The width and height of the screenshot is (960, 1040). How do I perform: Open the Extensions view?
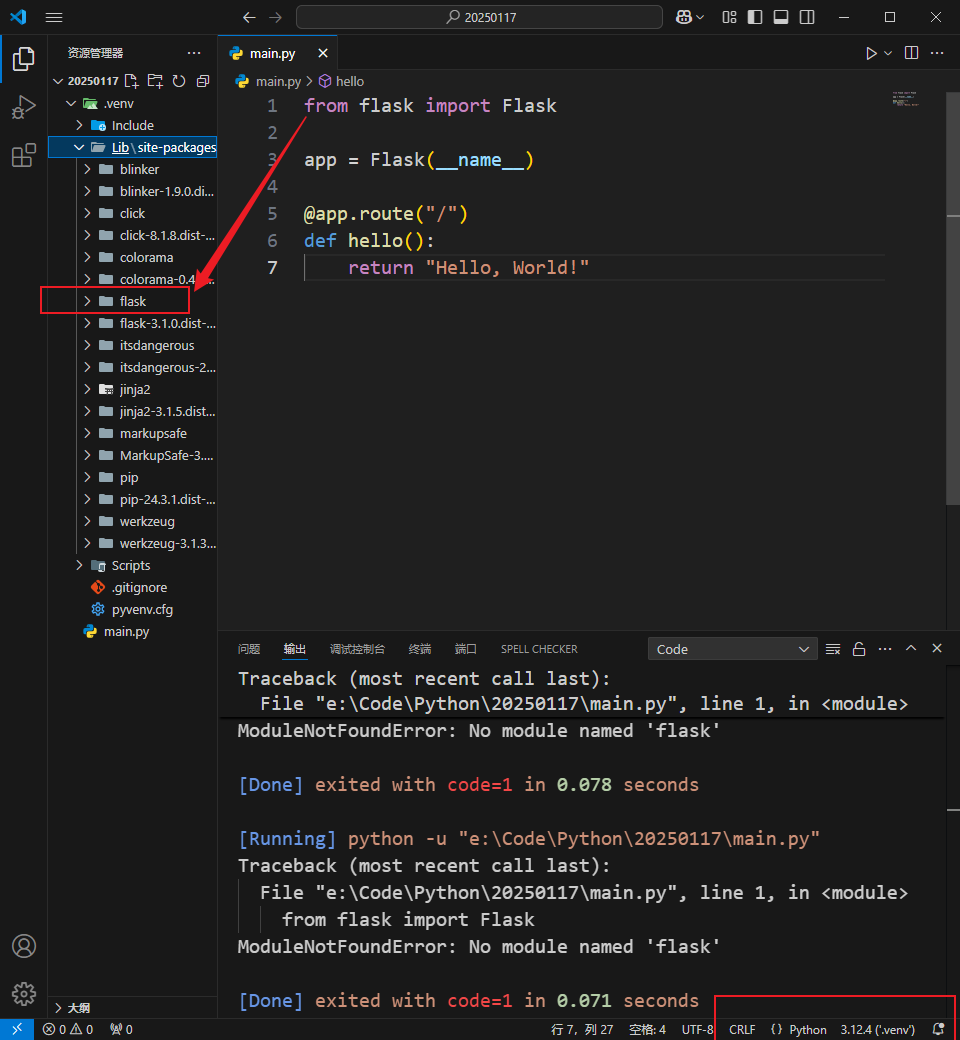point(23,155)
